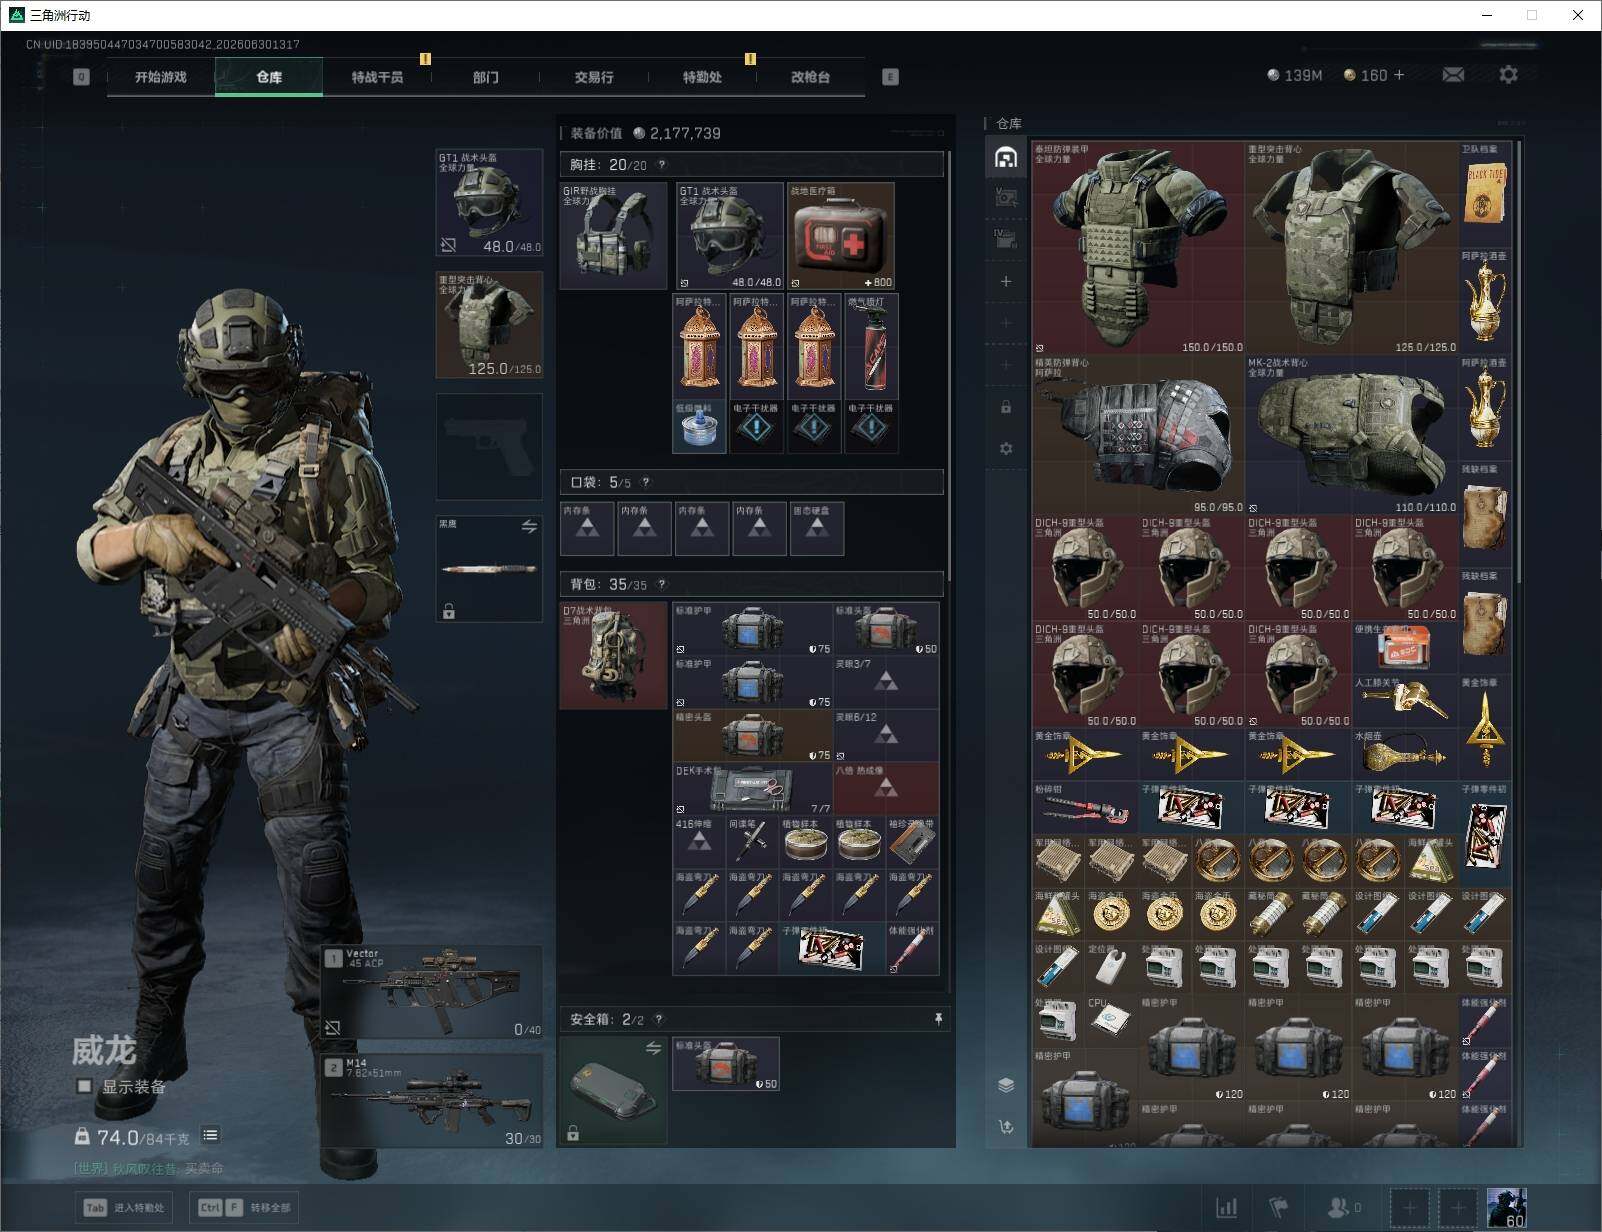Open warehouse sidebar gear settings

click(1006, 449)
